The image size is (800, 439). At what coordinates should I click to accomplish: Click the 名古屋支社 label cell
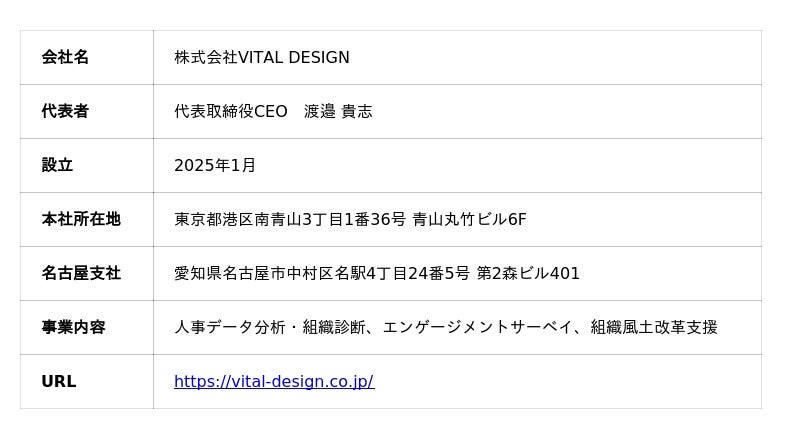(87, 274)
